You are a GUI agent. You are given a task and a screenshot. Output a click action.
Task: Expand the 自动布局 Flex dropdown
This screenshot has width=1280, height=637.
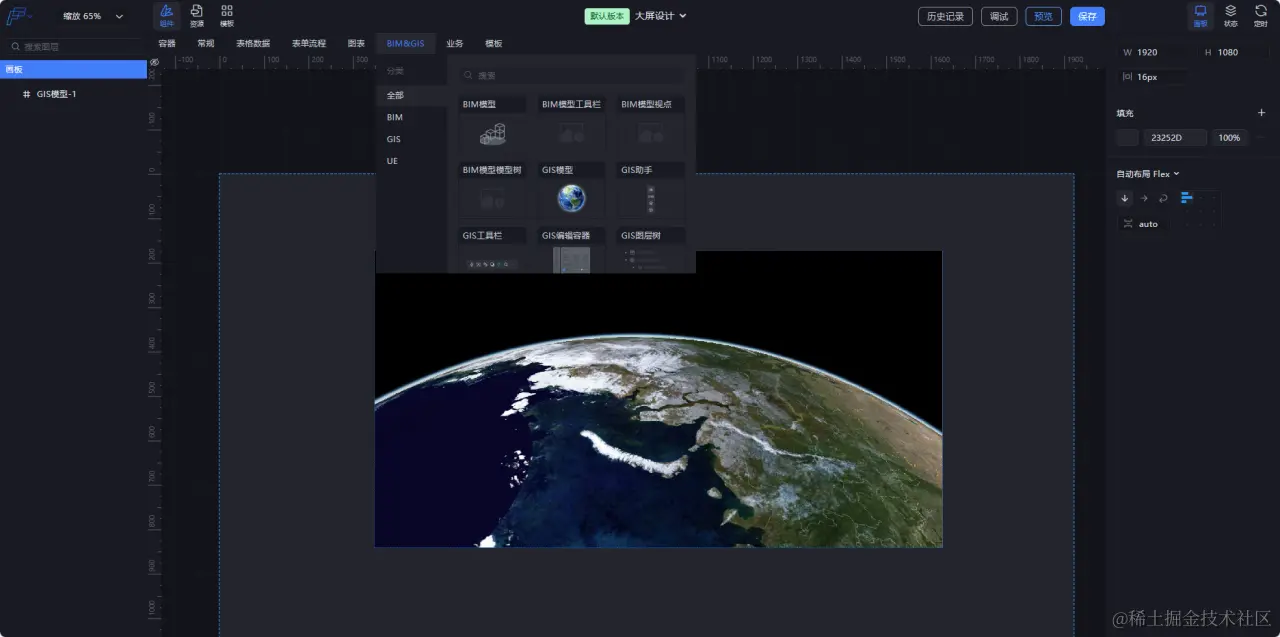(x=1148, y=174)
